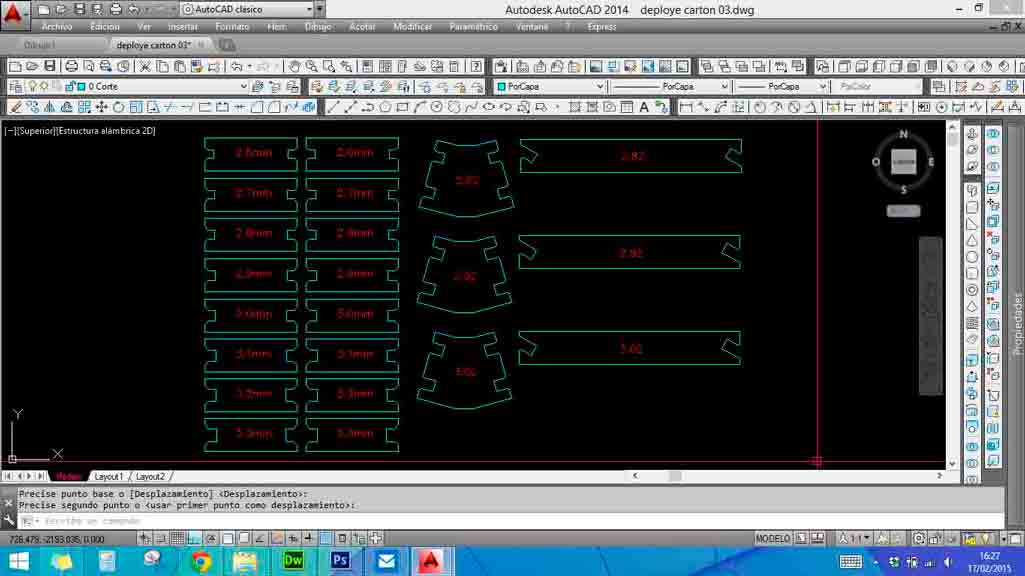Open the Undo history dropdown arrow
The image size is (1025, 576).
[x=249, y=66]
